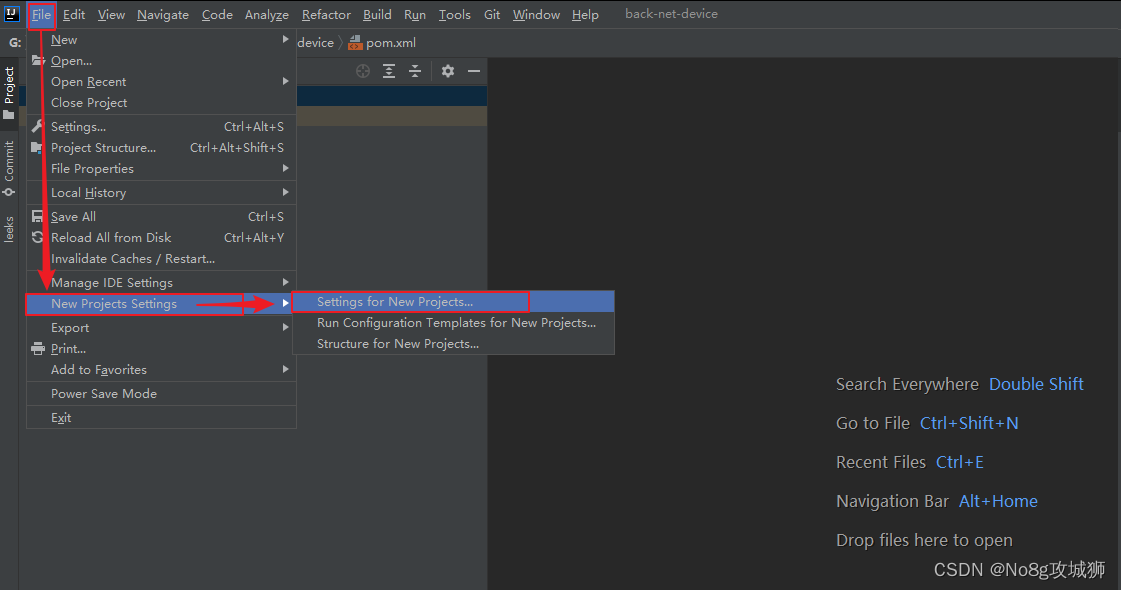Expand the Add to Favorites submenu
1121x590 pixels.
pyautogui.click(x=100, y=369)
